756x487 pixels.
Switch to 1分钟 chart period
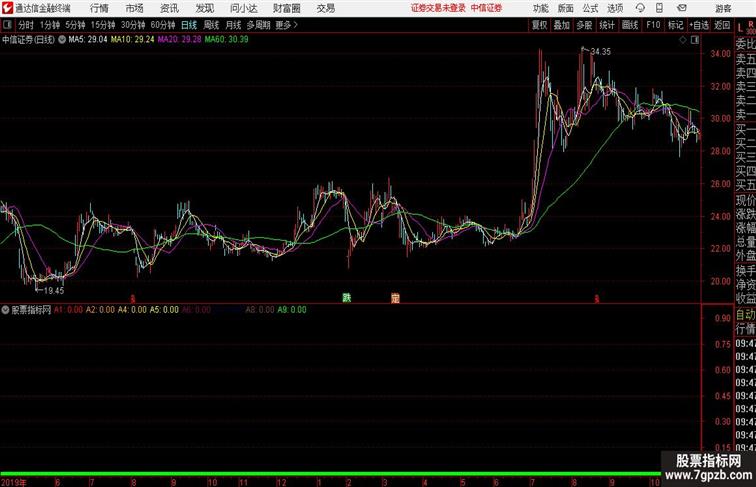[x=50, y=25]
